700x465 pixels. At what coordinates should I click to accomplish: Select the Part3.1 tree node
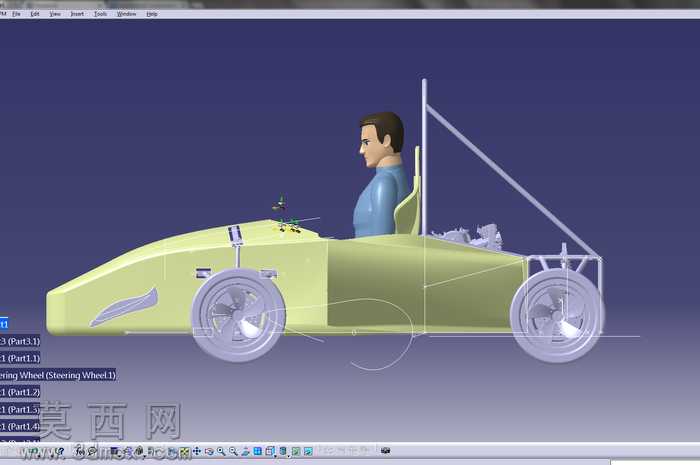20,341
